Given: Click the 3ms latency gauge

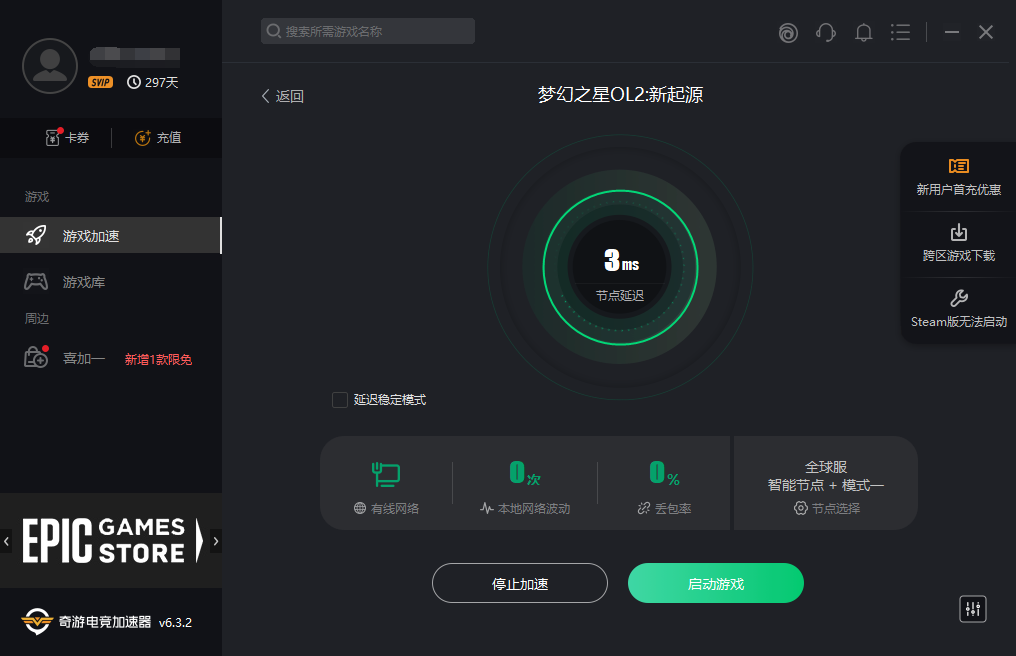Looking at the screenshot, I should pyautogui.click(x=620, y=267).
